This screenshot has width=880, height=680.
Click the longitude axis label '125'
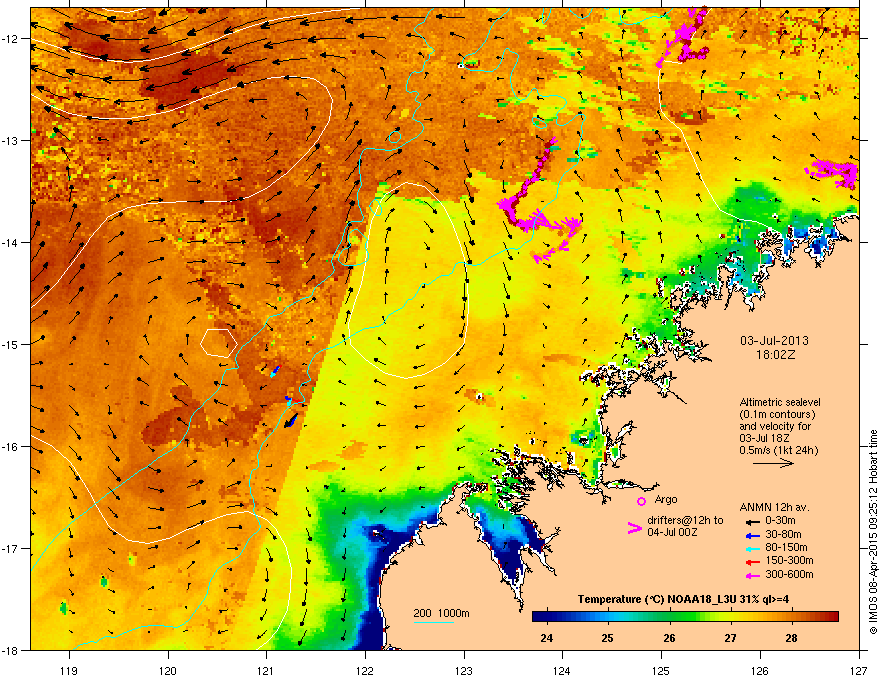coord(661,670)
